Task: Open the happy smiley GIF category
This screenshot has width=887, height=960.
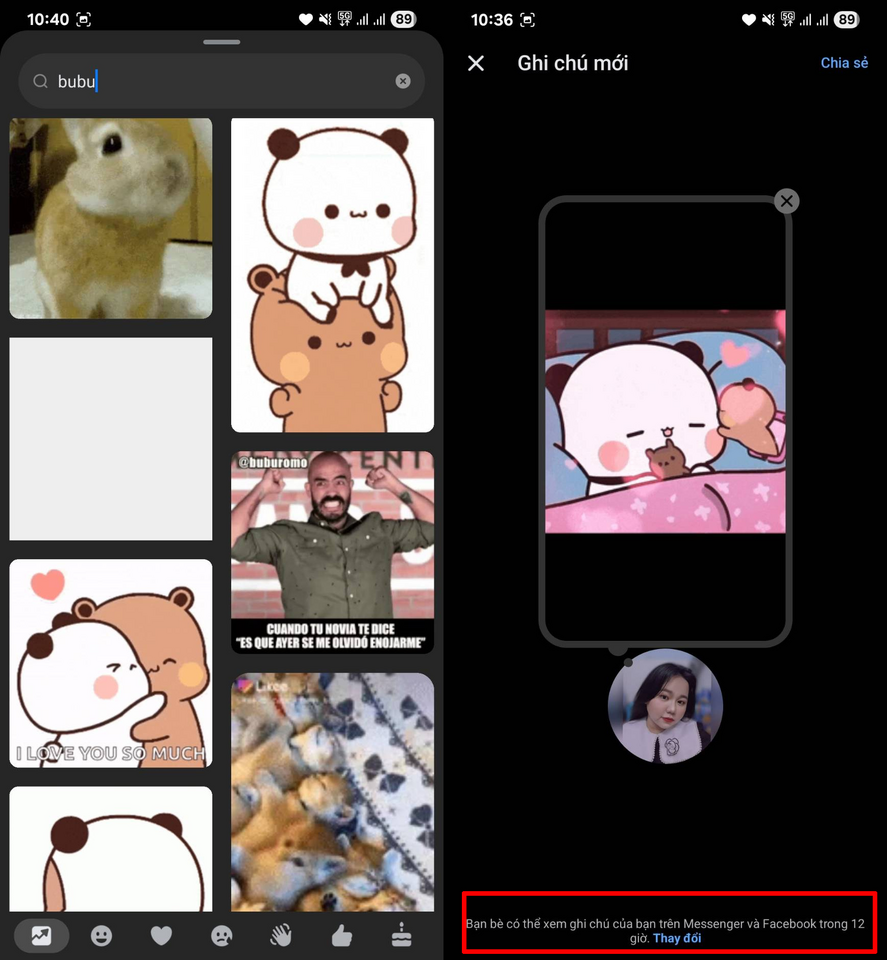Action: tap(101, 936)
